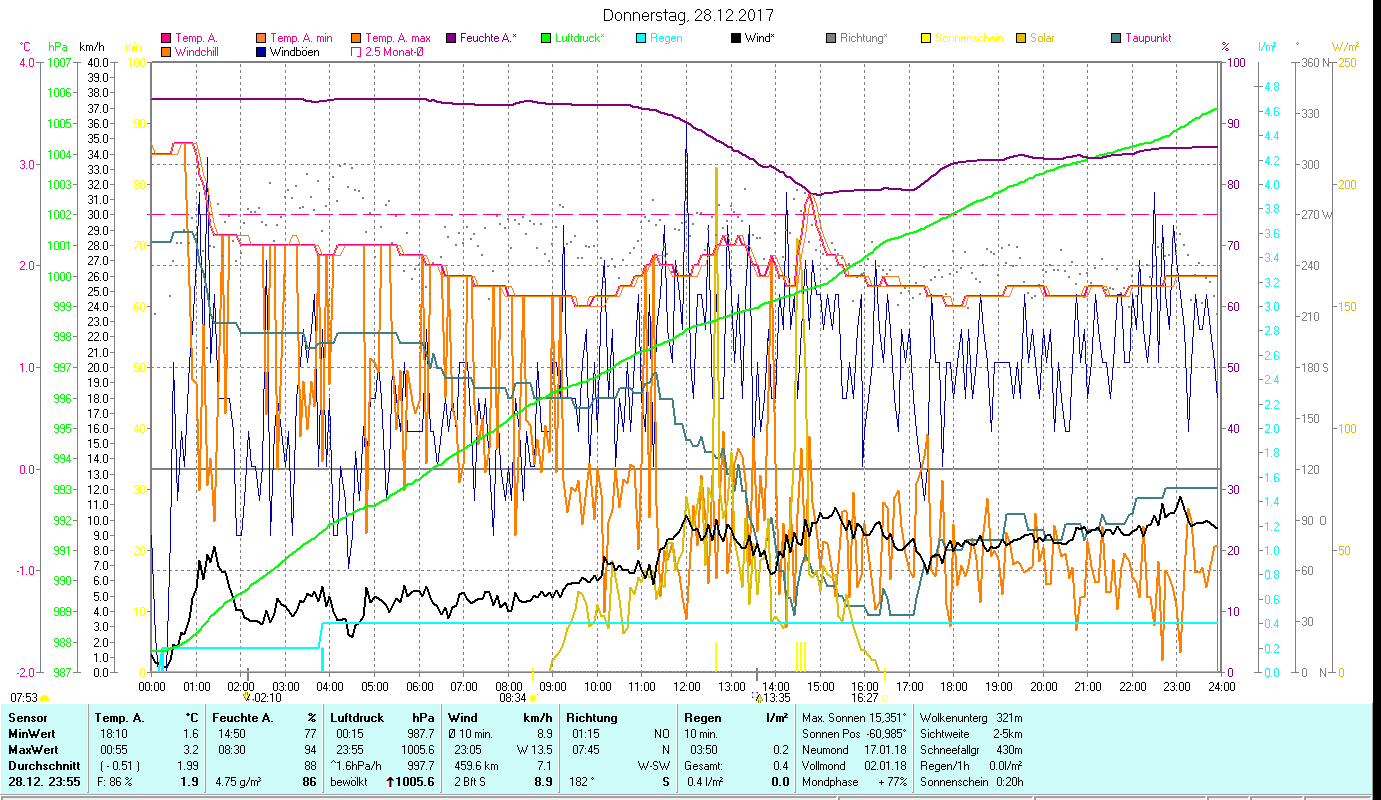Click the sunset marker at 16:27
1381x800 pixels.
(x=884, y=698)
